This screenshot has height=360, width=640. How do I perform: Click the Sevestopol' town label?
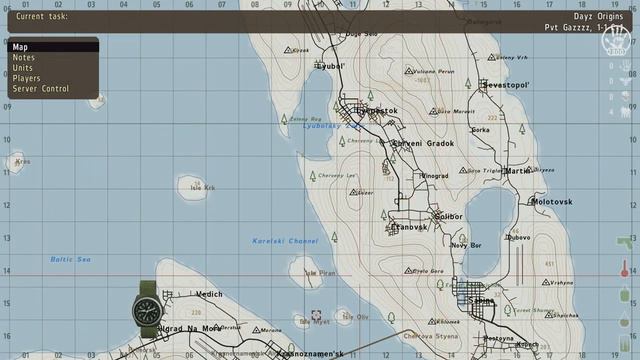point(506,85)
